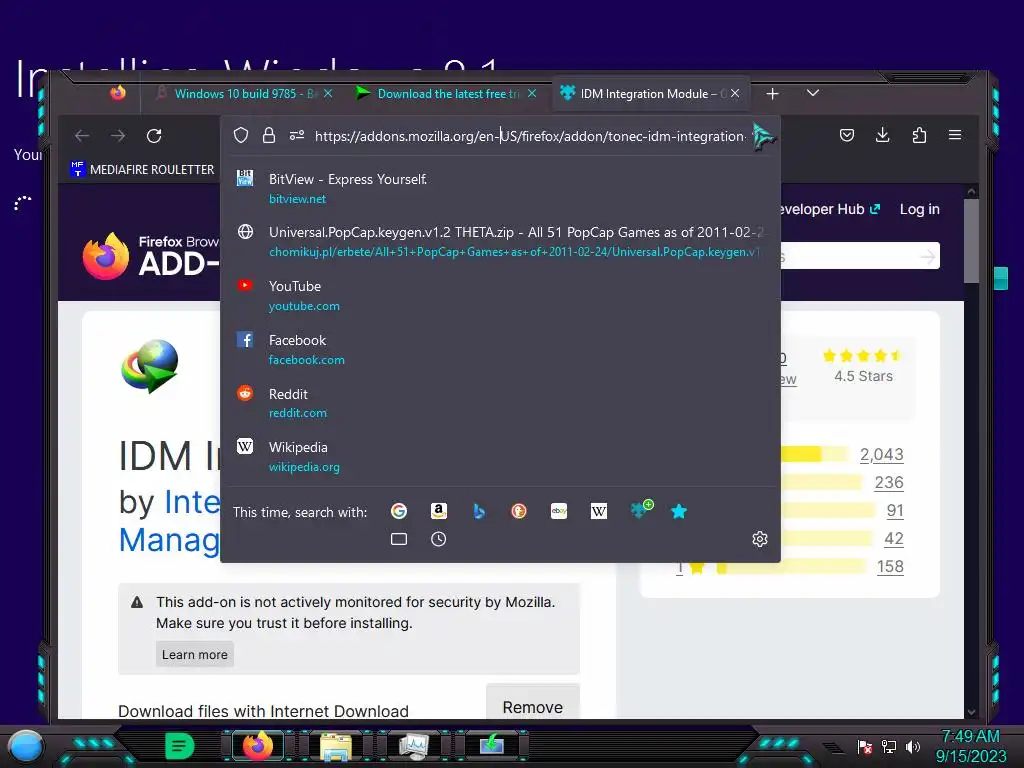Select the Wikipedia suggestion
Screen dimensions: 1024x768
(500, 456)
